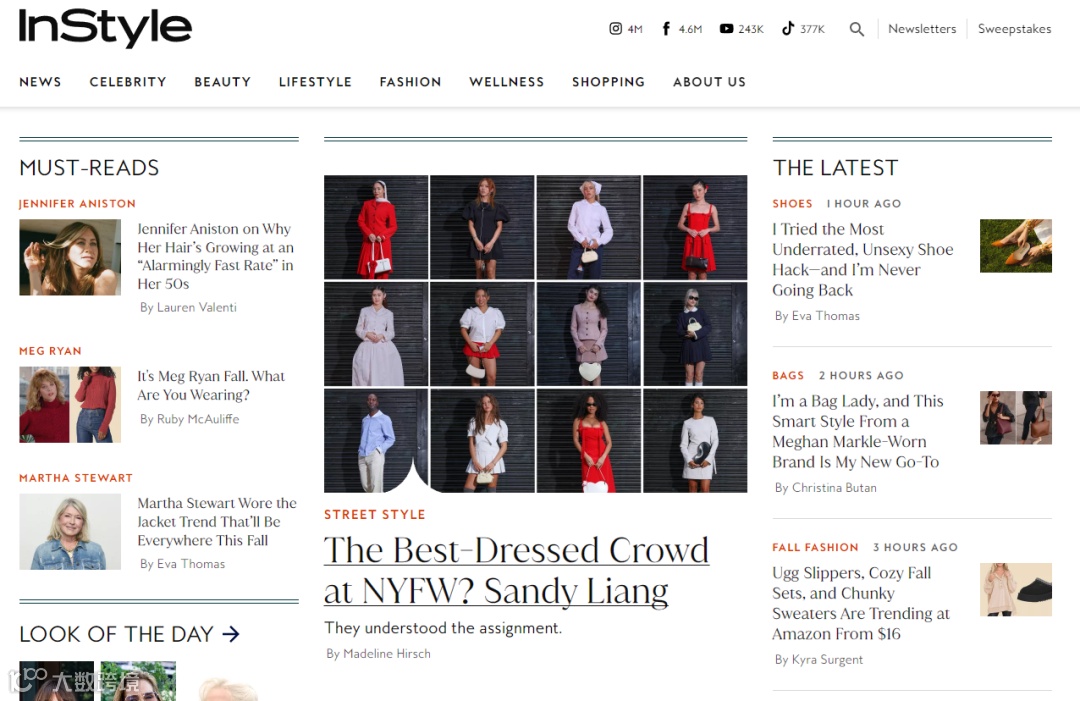Viewport: 1080px width, 701px height.
Task: Click the Bags category tag
Action: coord(788,375)
